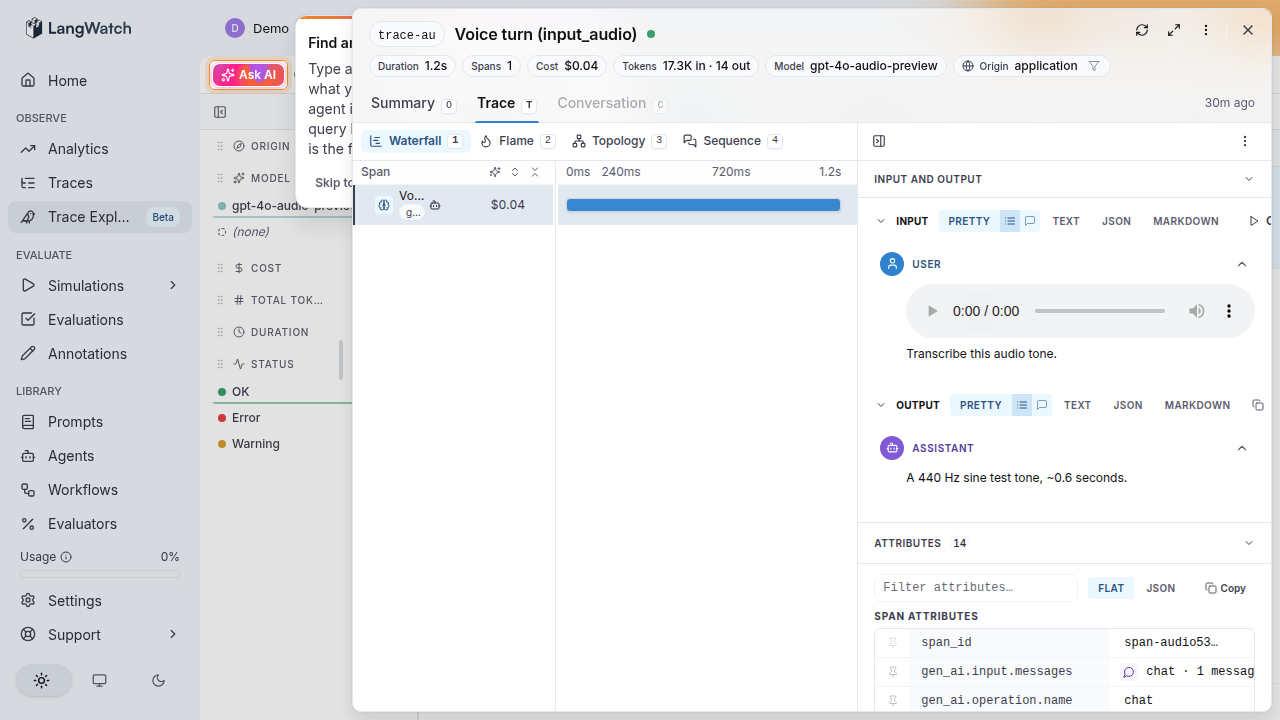Expand the Simulations sidebar submenu

click(x=173, y=286)
